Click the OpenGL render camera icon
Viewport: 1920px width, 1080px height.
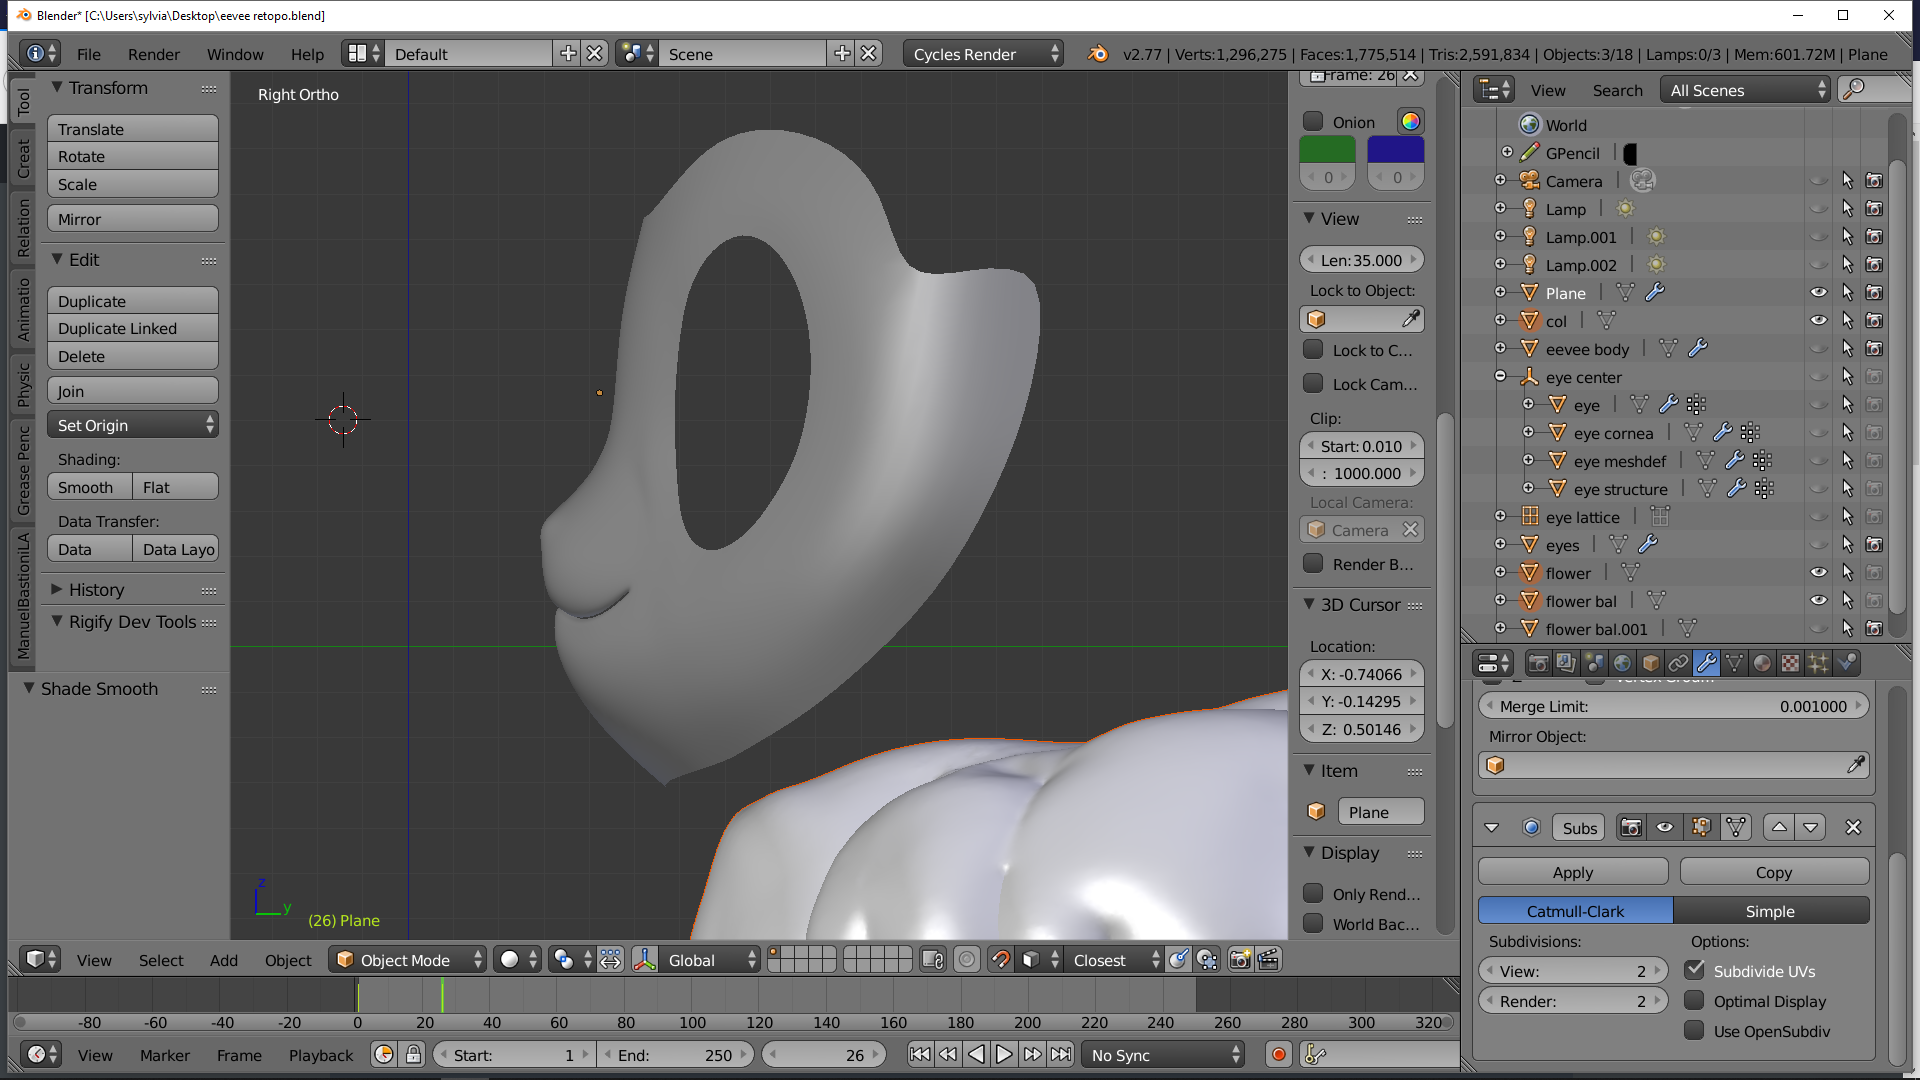[x=1239, y=960]
